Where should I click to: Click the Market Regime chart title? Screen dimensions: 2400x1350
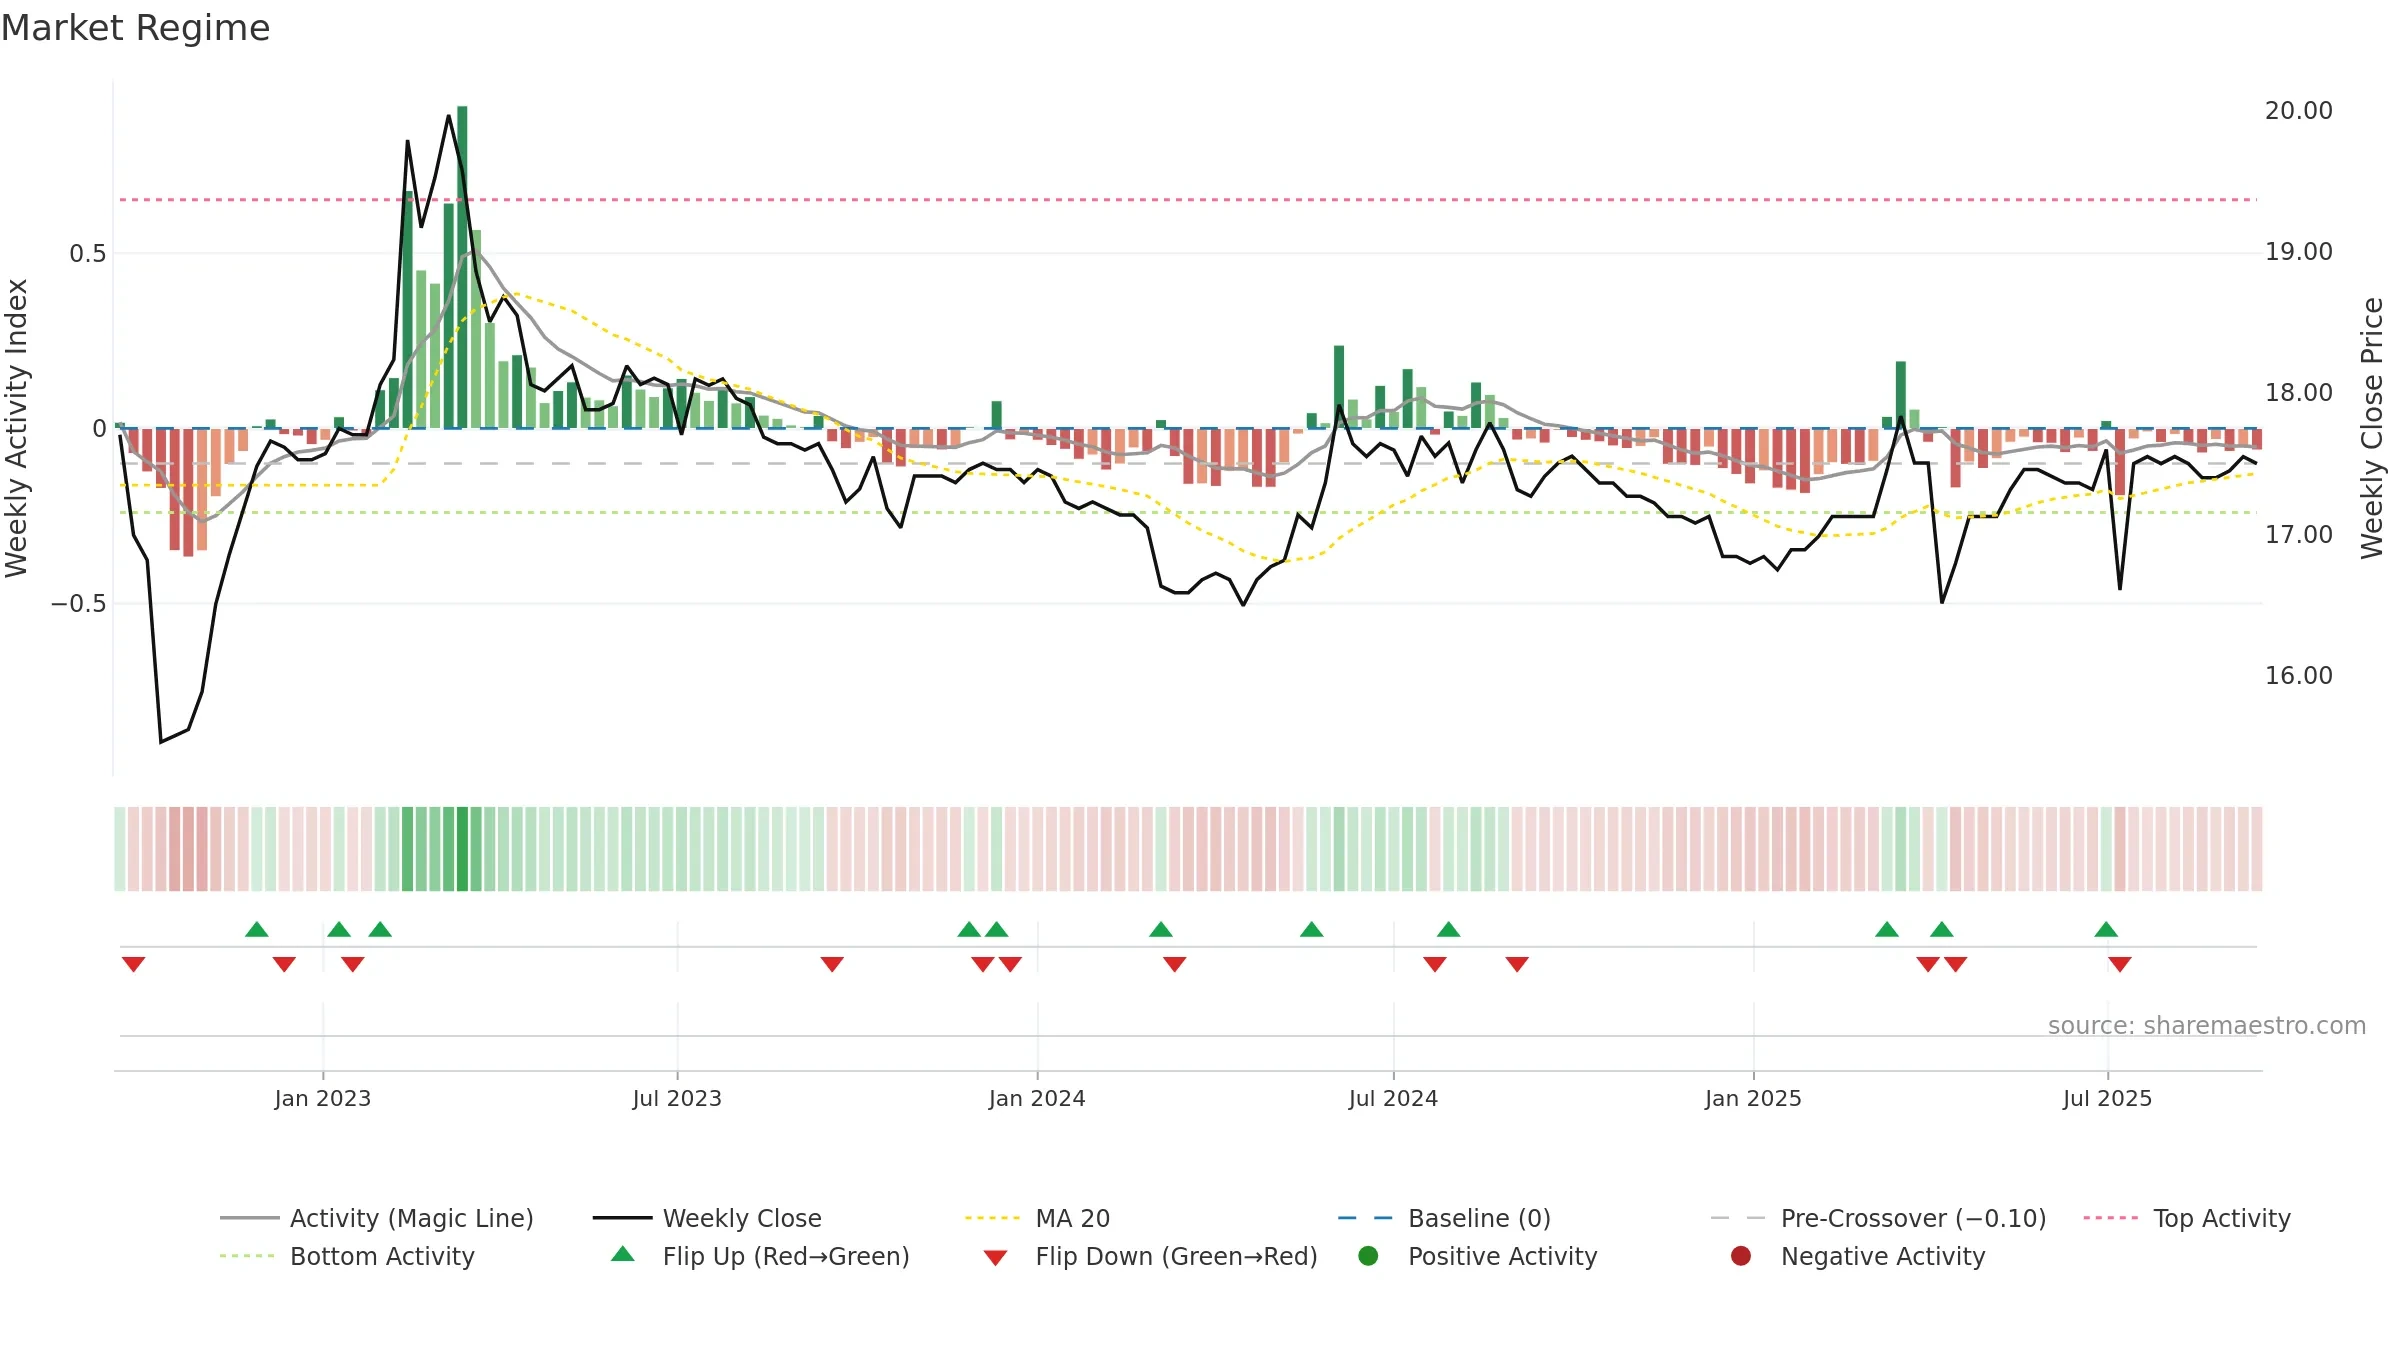[x=136, y=28]
